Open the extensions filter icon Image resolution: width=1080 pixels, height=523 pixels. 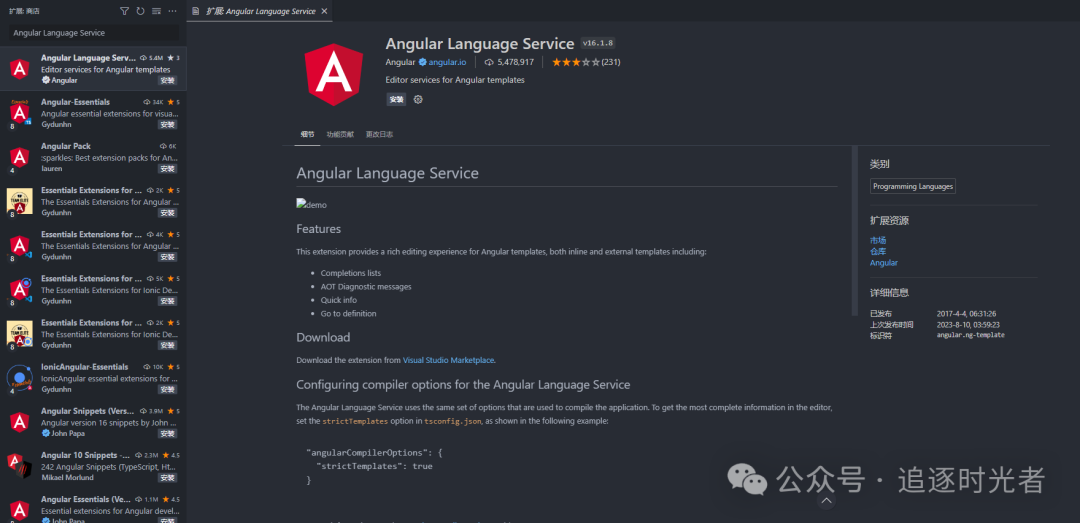(x=125, y=11)
